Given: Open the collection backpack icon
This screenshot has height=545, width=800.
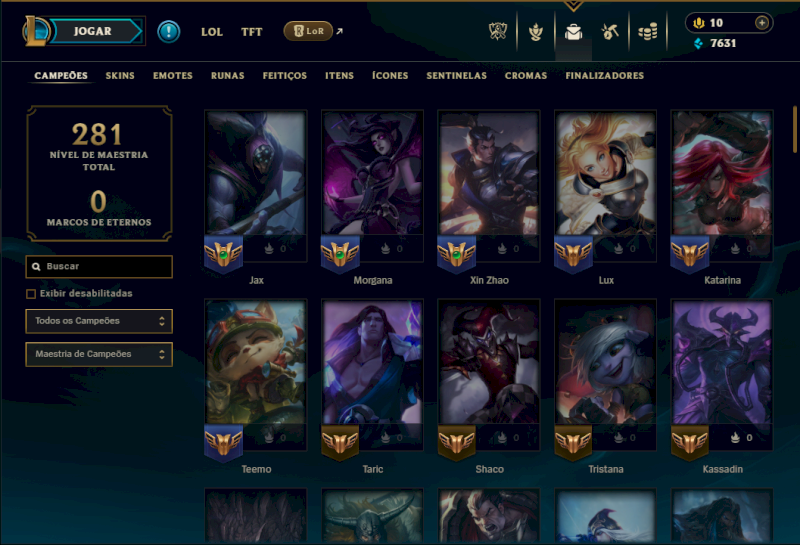Looking at the screenshot, I should pyautogui.click(x=573, y=32).
